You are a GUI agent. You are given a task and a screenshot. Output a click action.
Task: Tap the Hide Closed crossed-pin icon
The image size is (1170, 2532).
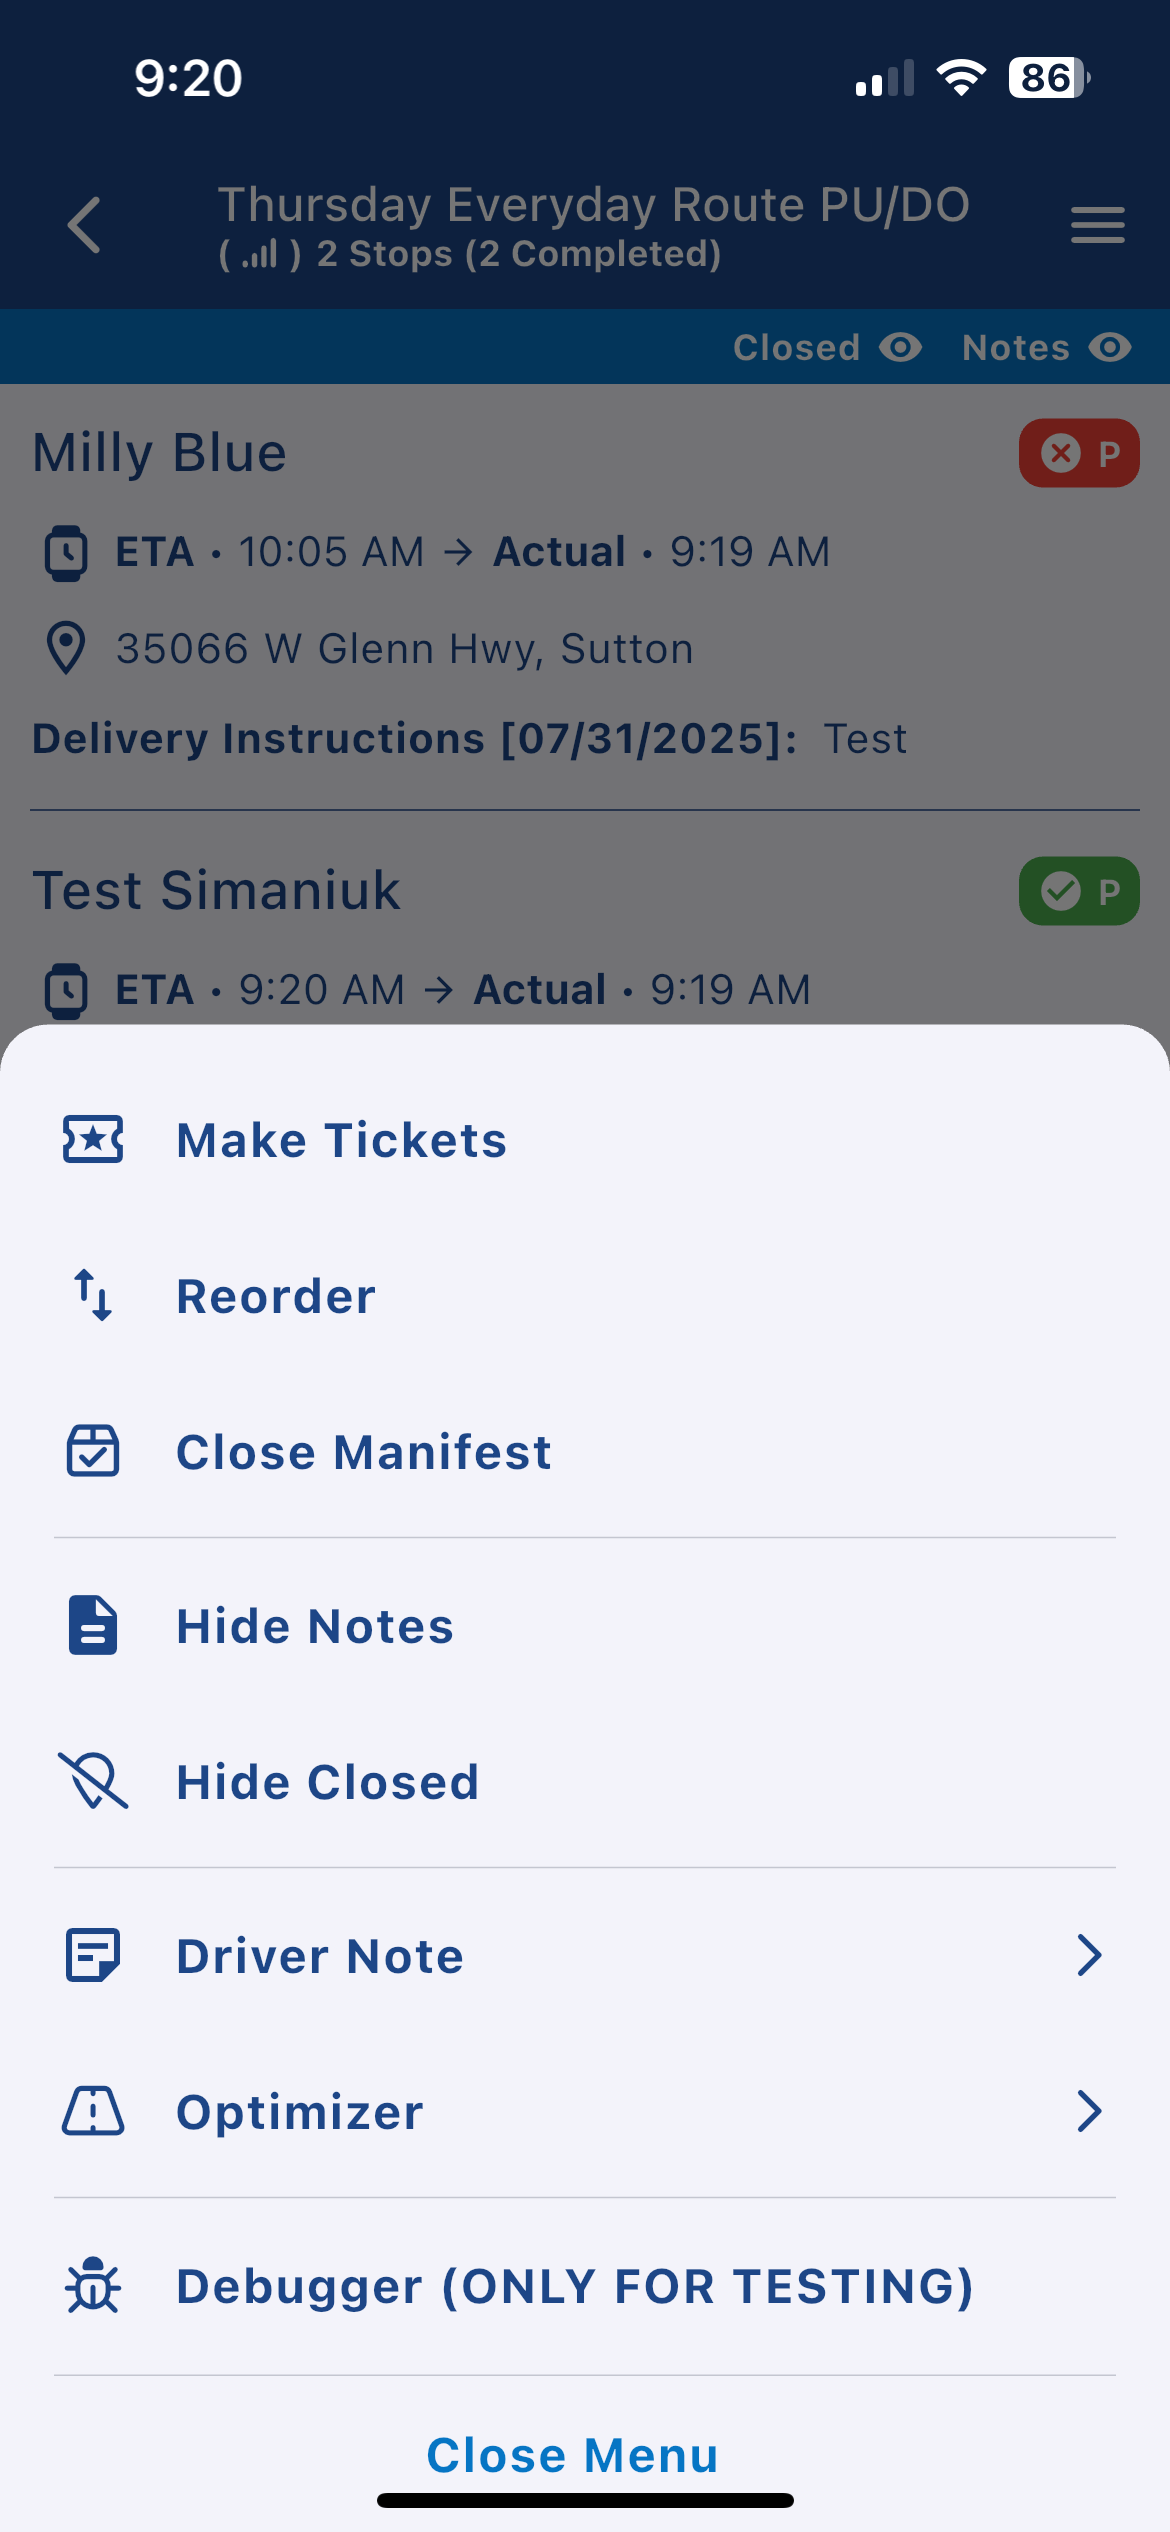(x=93, y=1782)
